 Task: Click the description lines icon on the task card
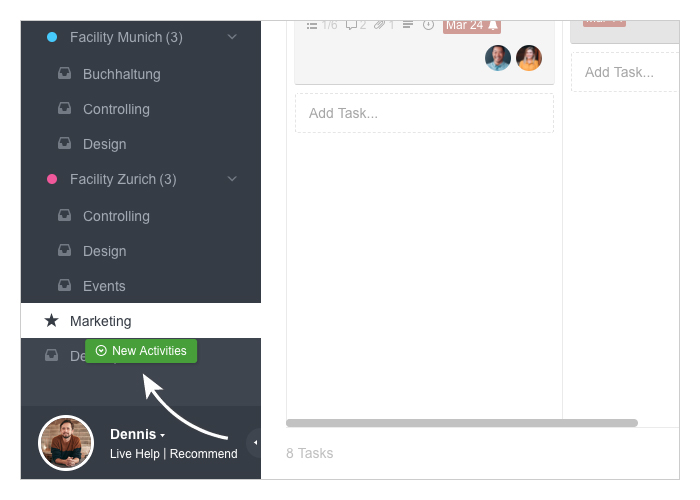[x=408, y=25]
